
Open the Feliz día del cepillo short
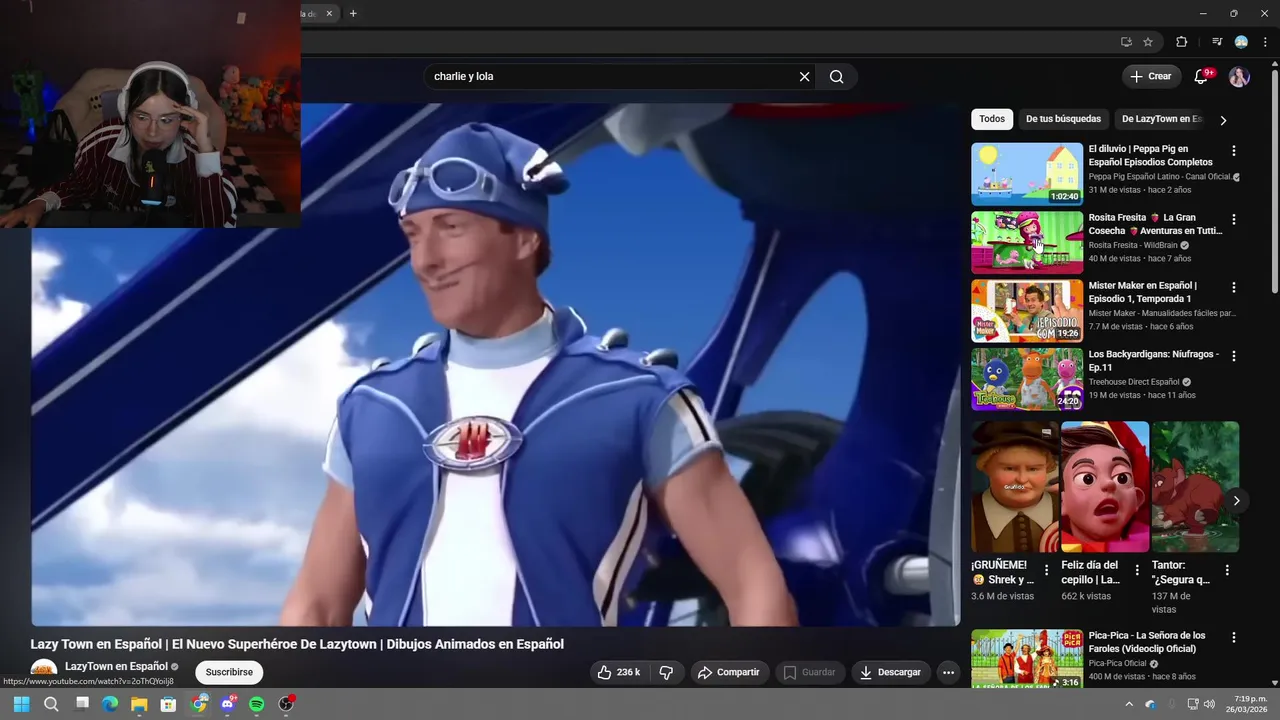pyautogui.click(x=1105, y=486)
